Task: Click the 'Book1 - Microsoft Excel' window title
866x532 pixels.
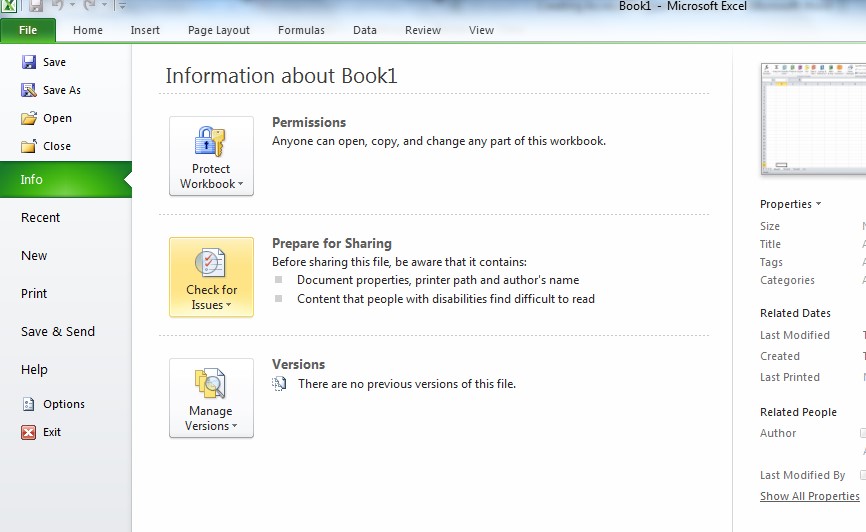Action: click(683, 6)
